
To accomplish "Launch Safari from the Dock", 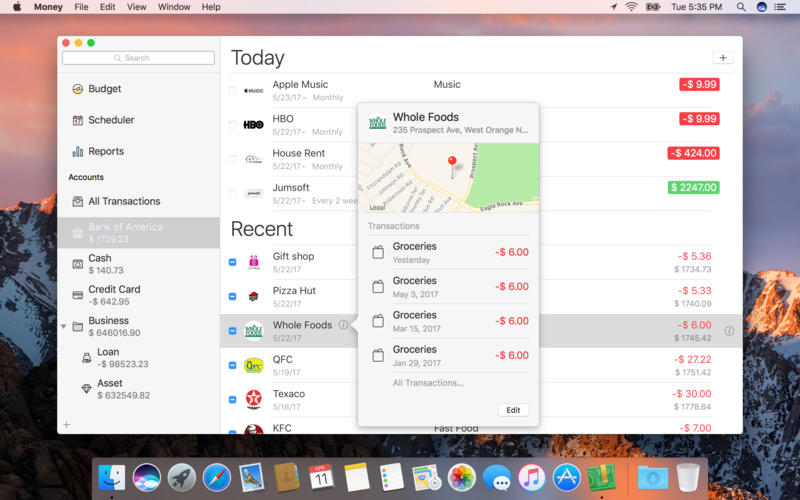I will coord(216,478).
